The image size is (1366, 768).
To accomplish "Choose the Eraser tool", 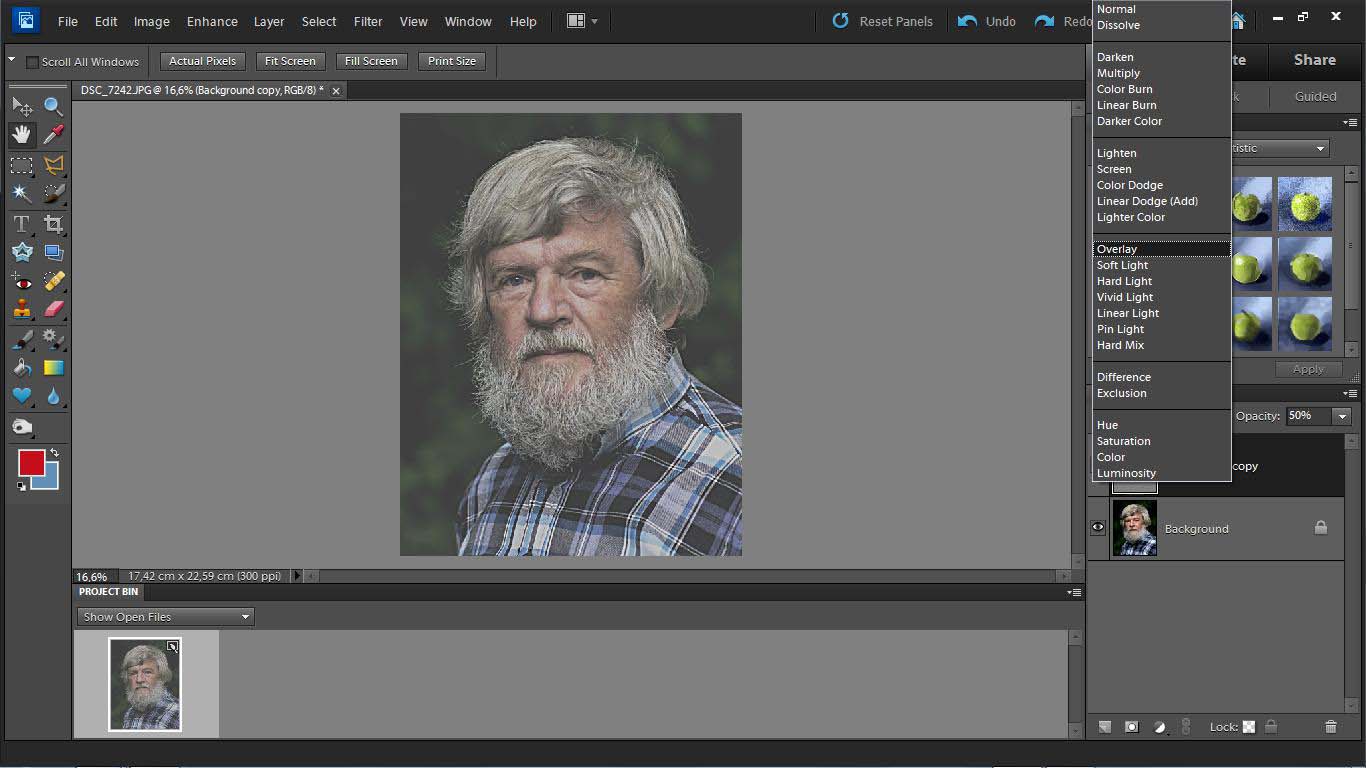I will point(53,310).
